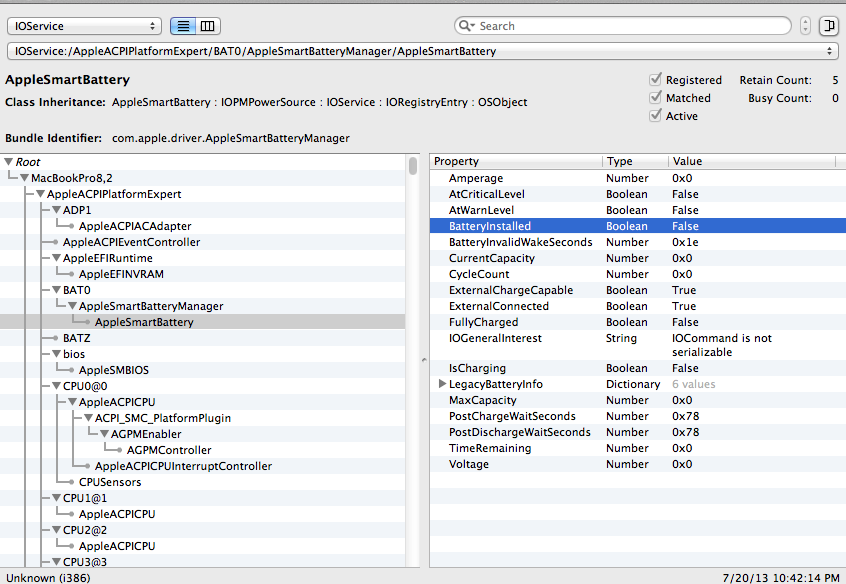Toggle the inspector pane icon
846x584 pixels.
click(828, 26)
